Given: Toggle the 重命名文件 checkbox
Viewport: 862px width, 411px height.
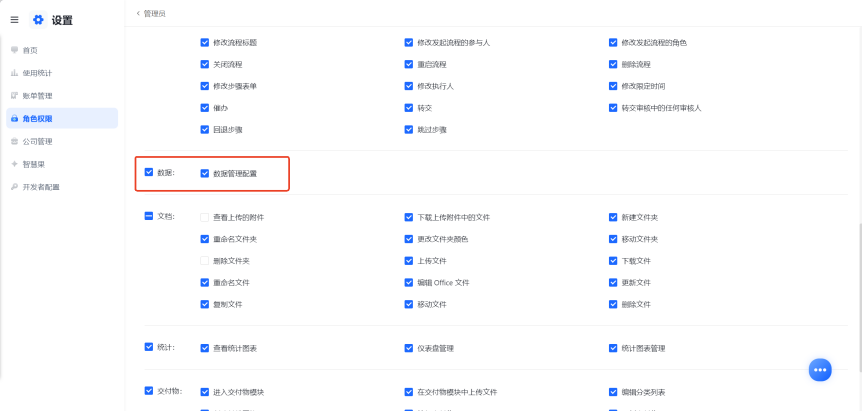Looking at the screenshot, I should (x=205, y=282).
